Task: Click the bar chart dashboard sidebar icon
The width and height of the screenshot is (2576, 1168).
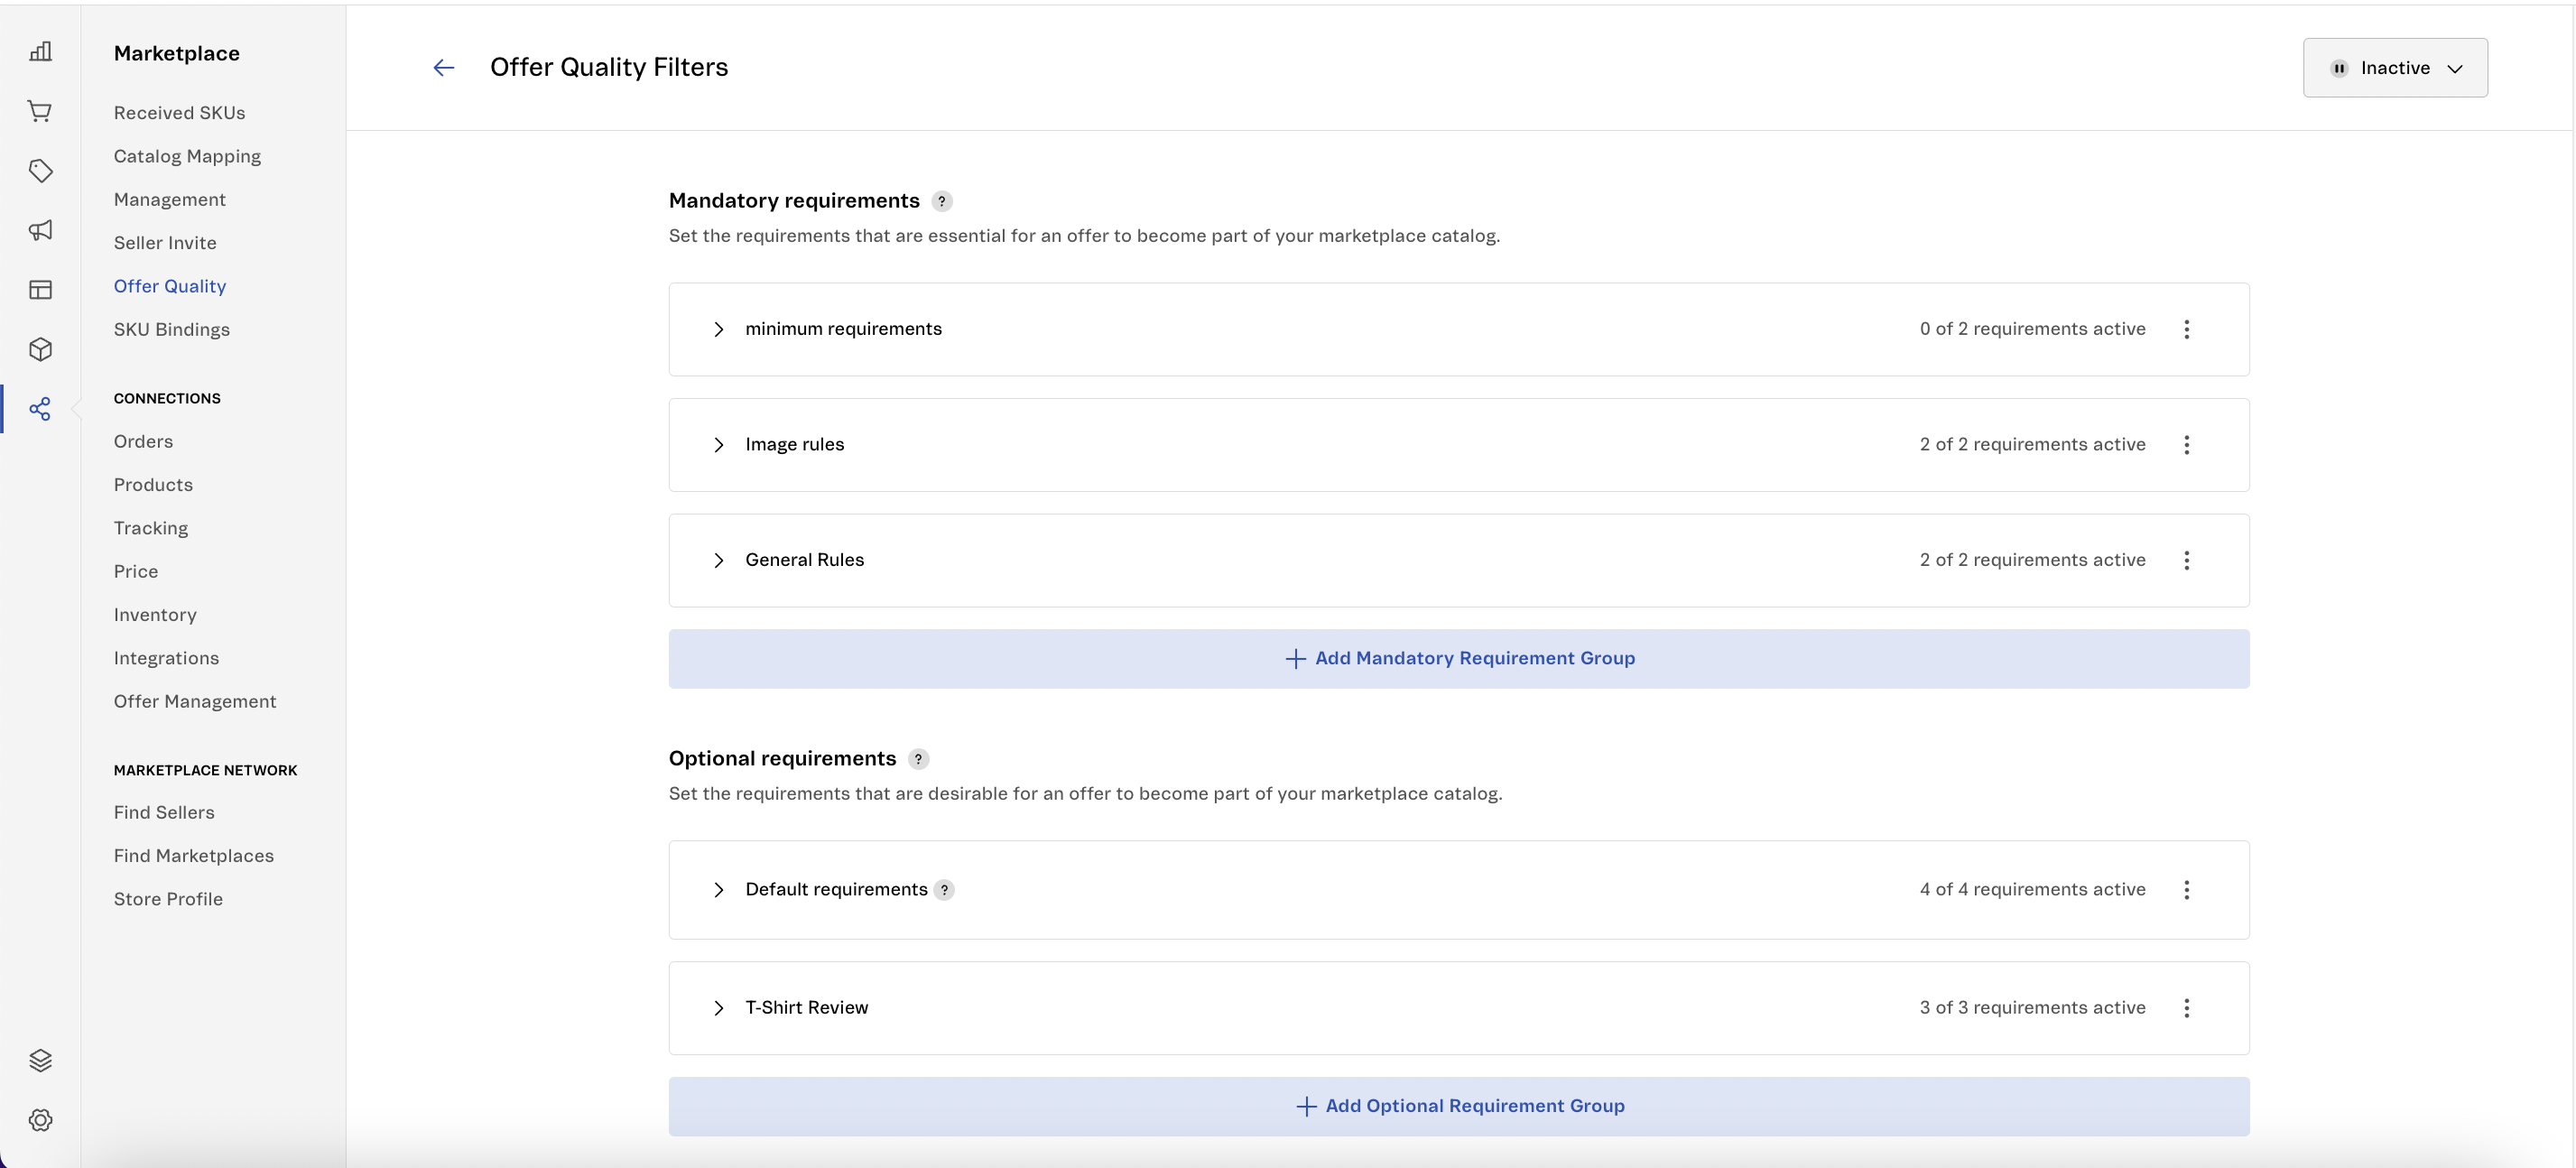Action: point(40,52)
